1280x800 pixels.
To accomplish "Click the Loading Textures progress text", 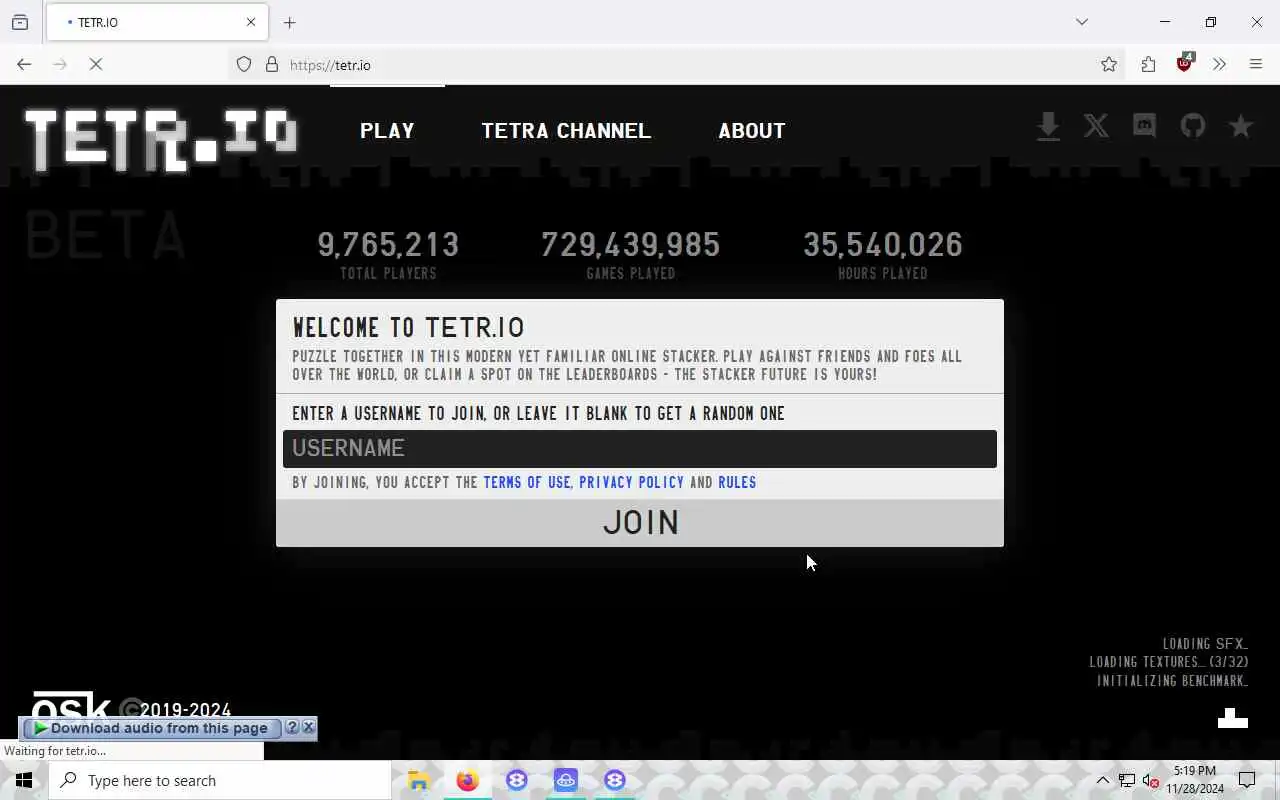I will click(1169, 662).
